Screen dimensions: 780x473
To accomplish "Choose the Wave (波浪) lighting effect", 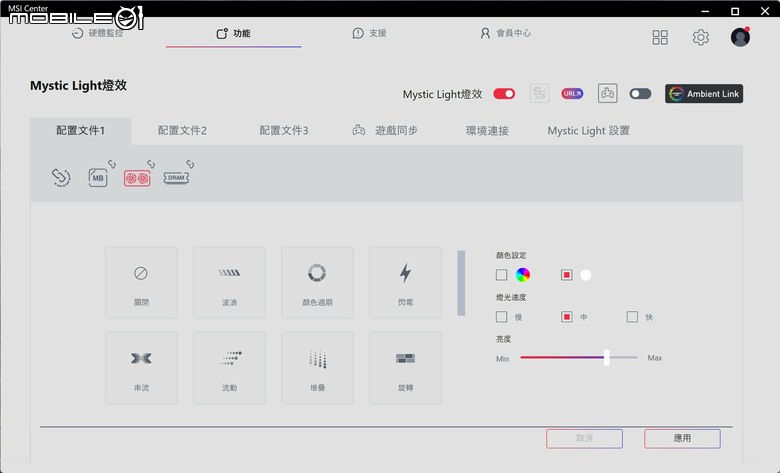I will (x=229, y=283).
